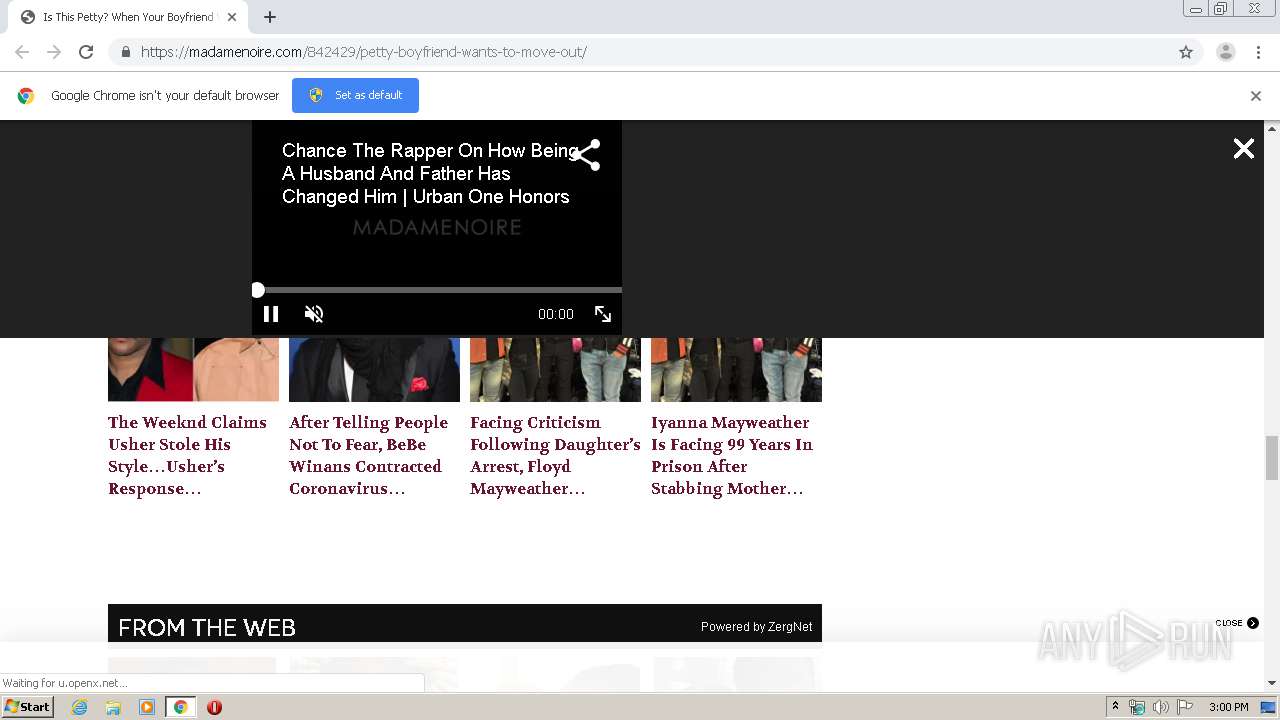Close the floating video banner with the white X

point(1243,149)
